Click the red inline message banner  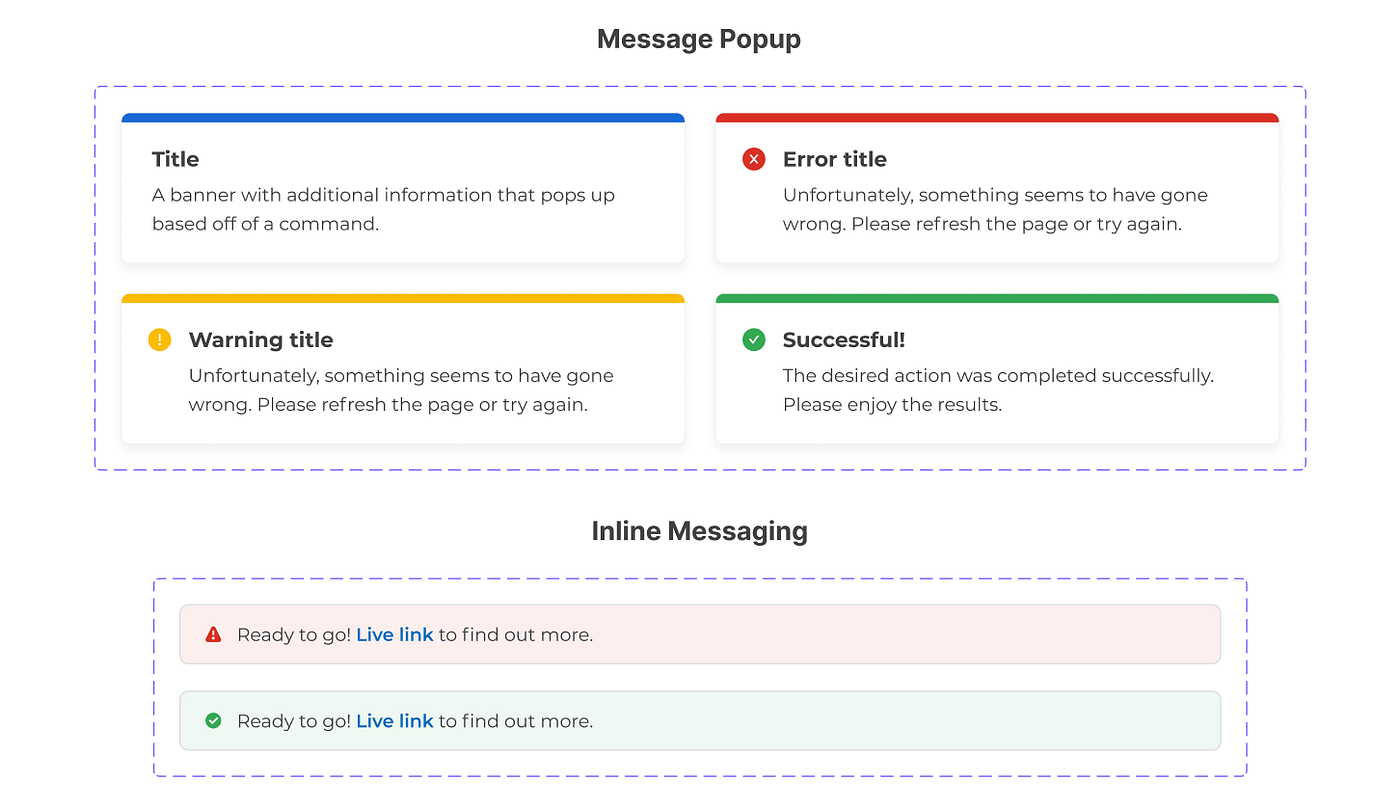click(x=700, y=634)
